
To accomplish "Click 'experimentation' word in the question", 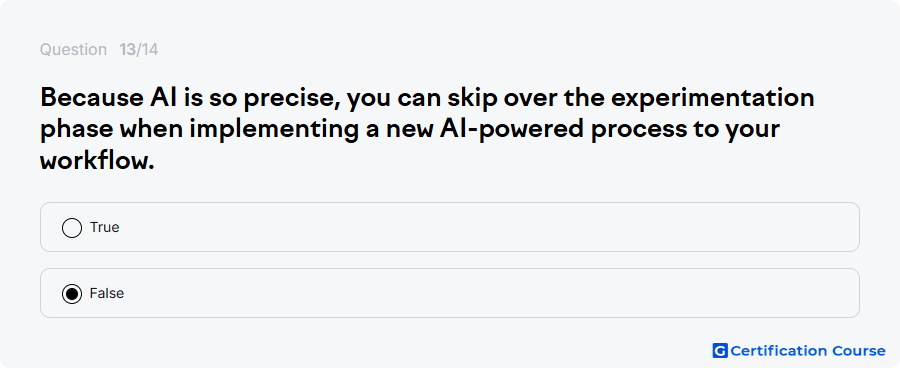I will [x=712, y=98].
